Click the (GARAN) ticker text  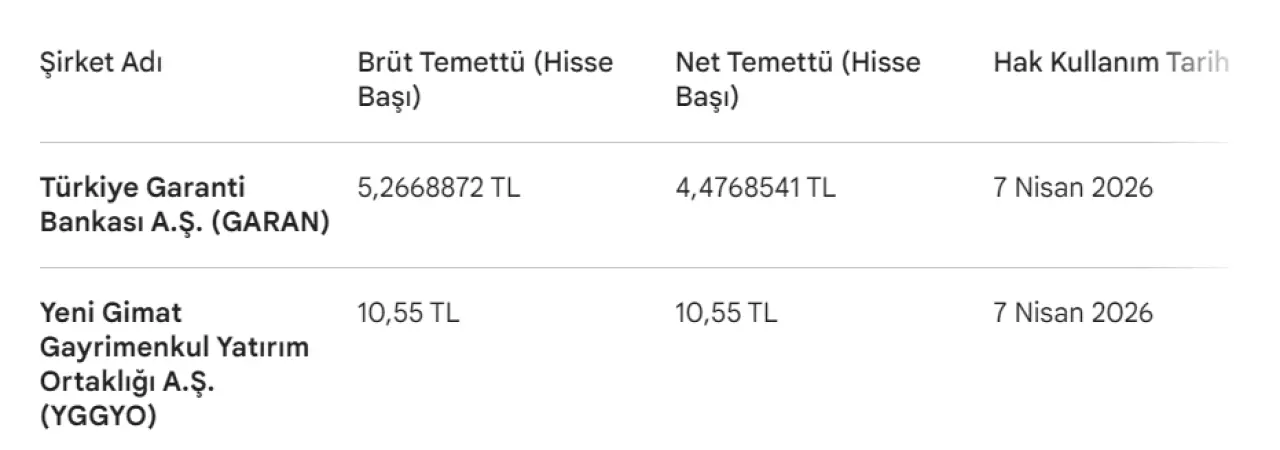[269, 223]
